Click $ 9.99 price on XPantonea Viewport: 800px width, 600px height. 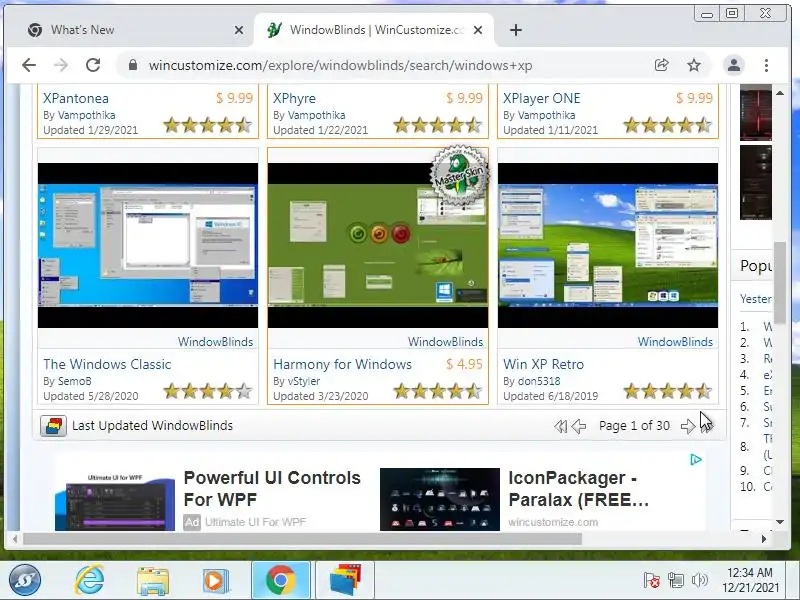234,98
